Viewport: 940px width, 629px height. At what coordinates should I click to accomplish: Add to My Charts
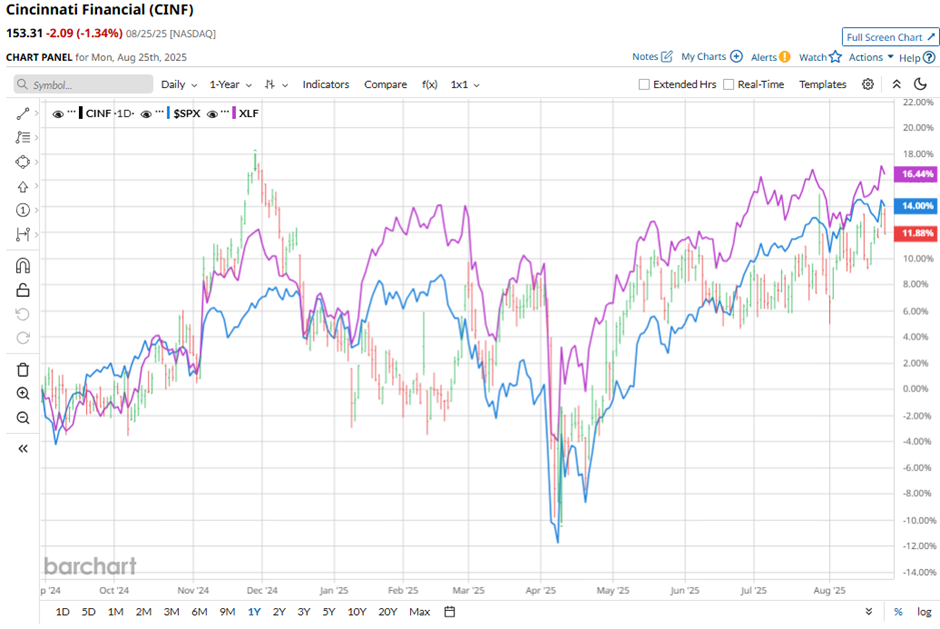click(x=712, y=56)
